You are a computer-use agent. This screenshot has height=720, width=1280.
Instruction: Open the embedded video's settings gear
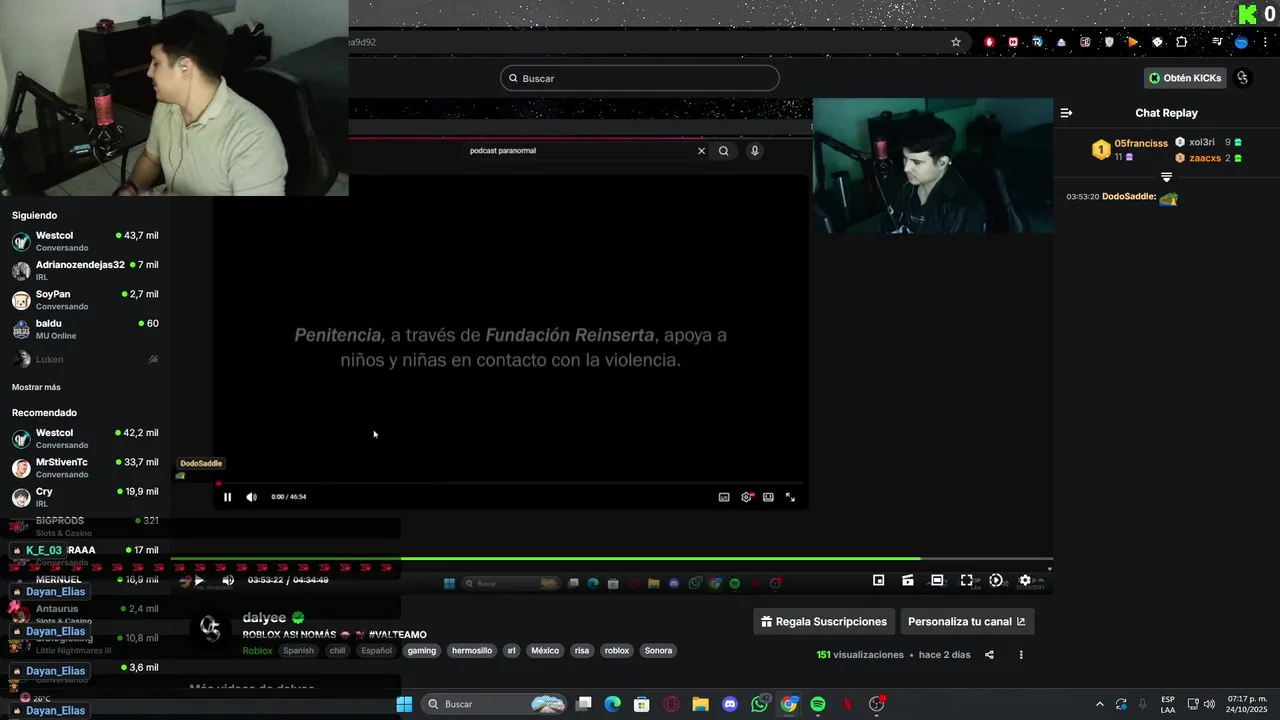[746, 497]
